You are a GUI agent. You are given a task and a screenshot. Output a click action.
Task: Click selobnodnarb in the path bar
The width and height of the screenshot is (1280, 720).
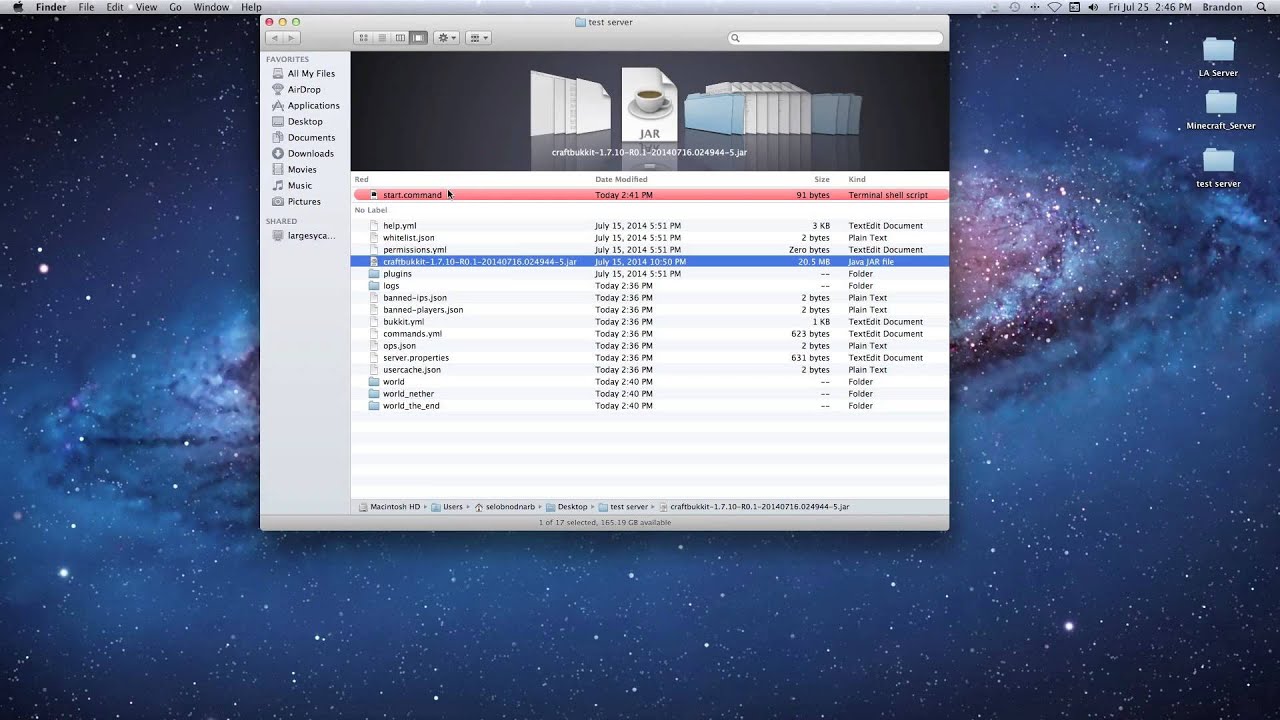[505, 507]
